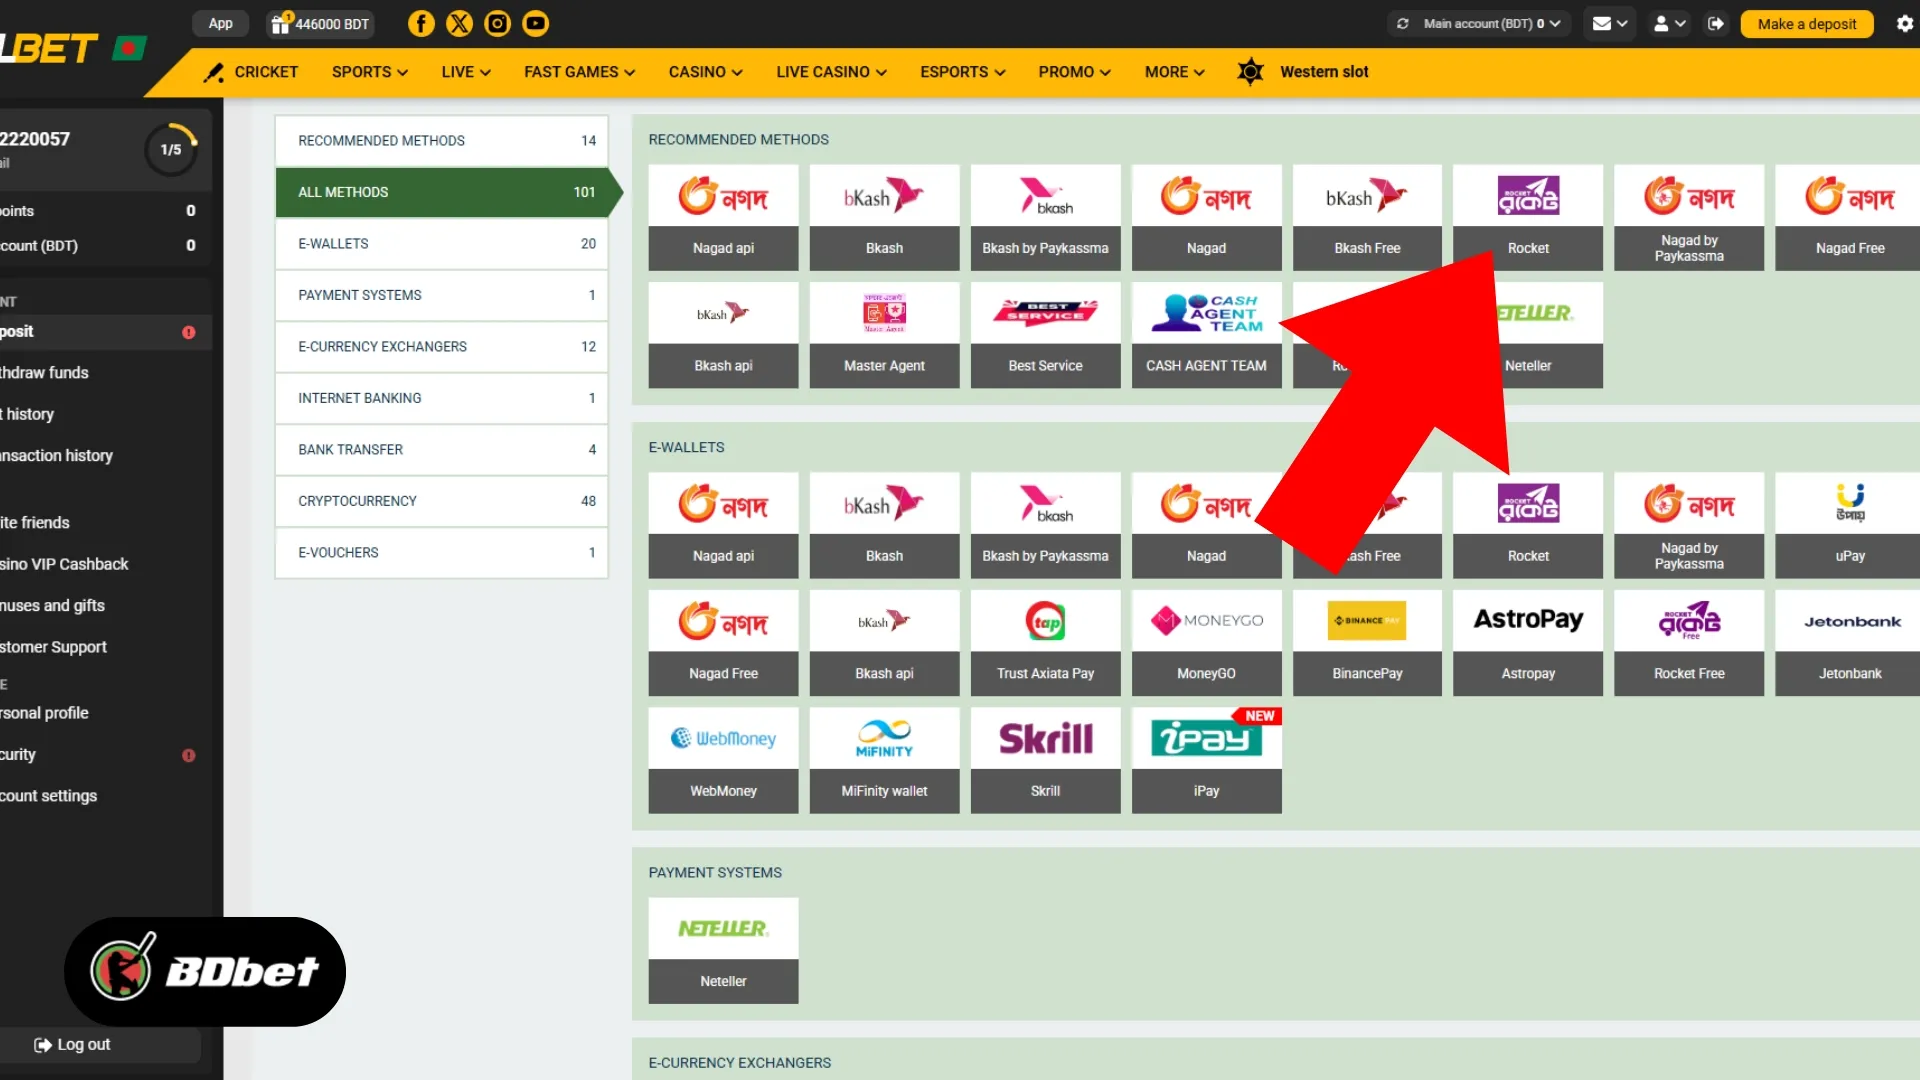
Task: Click the Make a deposit button
Action: (1806, 24)
